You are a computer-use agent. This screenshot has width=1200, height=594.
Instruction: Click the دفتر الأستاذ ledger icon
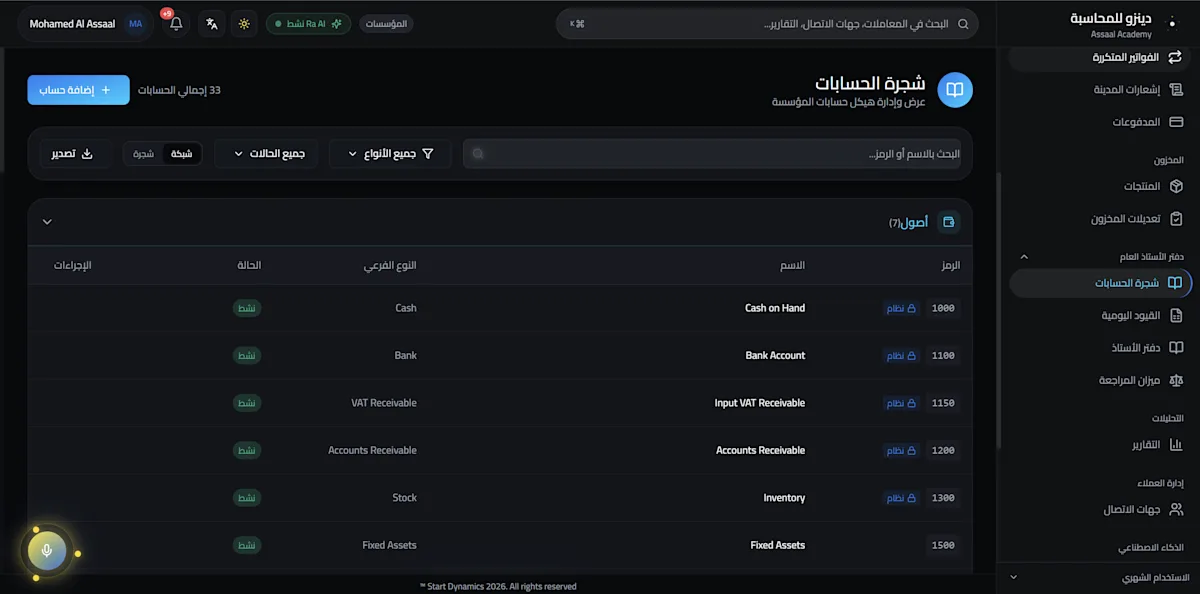[x=1176, y=347]
